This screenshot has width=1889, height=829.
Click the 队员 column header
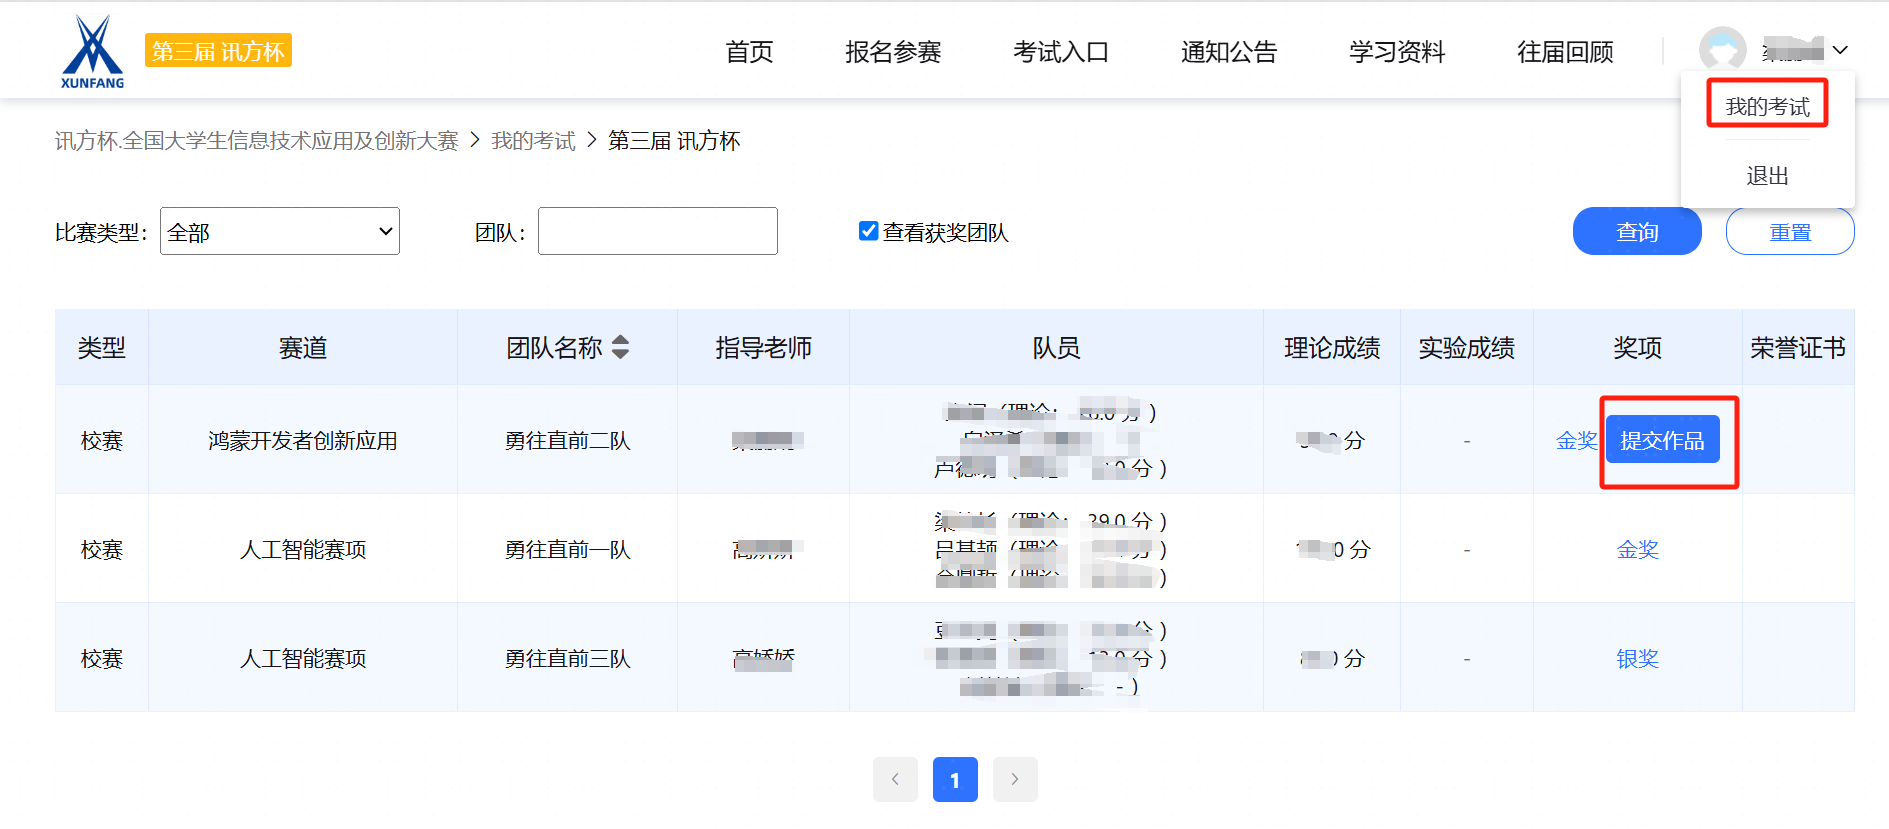click(1056, 347)
